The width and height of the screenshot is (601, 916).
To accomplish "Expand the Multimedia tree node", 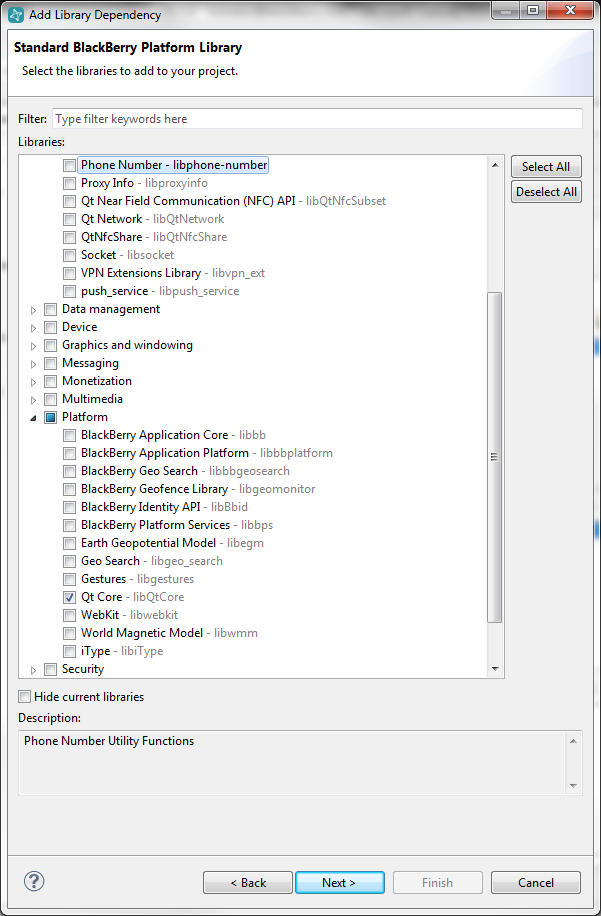I will pos(33,400).
